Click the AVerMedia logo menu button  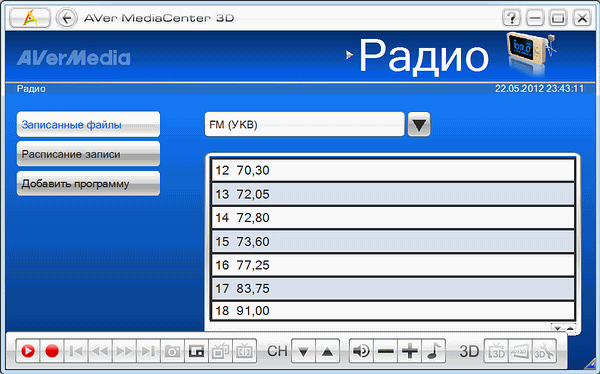pos(30,18)
